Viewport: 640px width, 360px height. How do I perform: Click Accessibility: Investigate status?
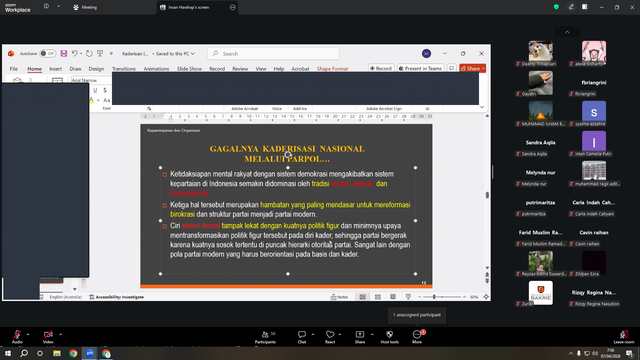tap(116, 297)
